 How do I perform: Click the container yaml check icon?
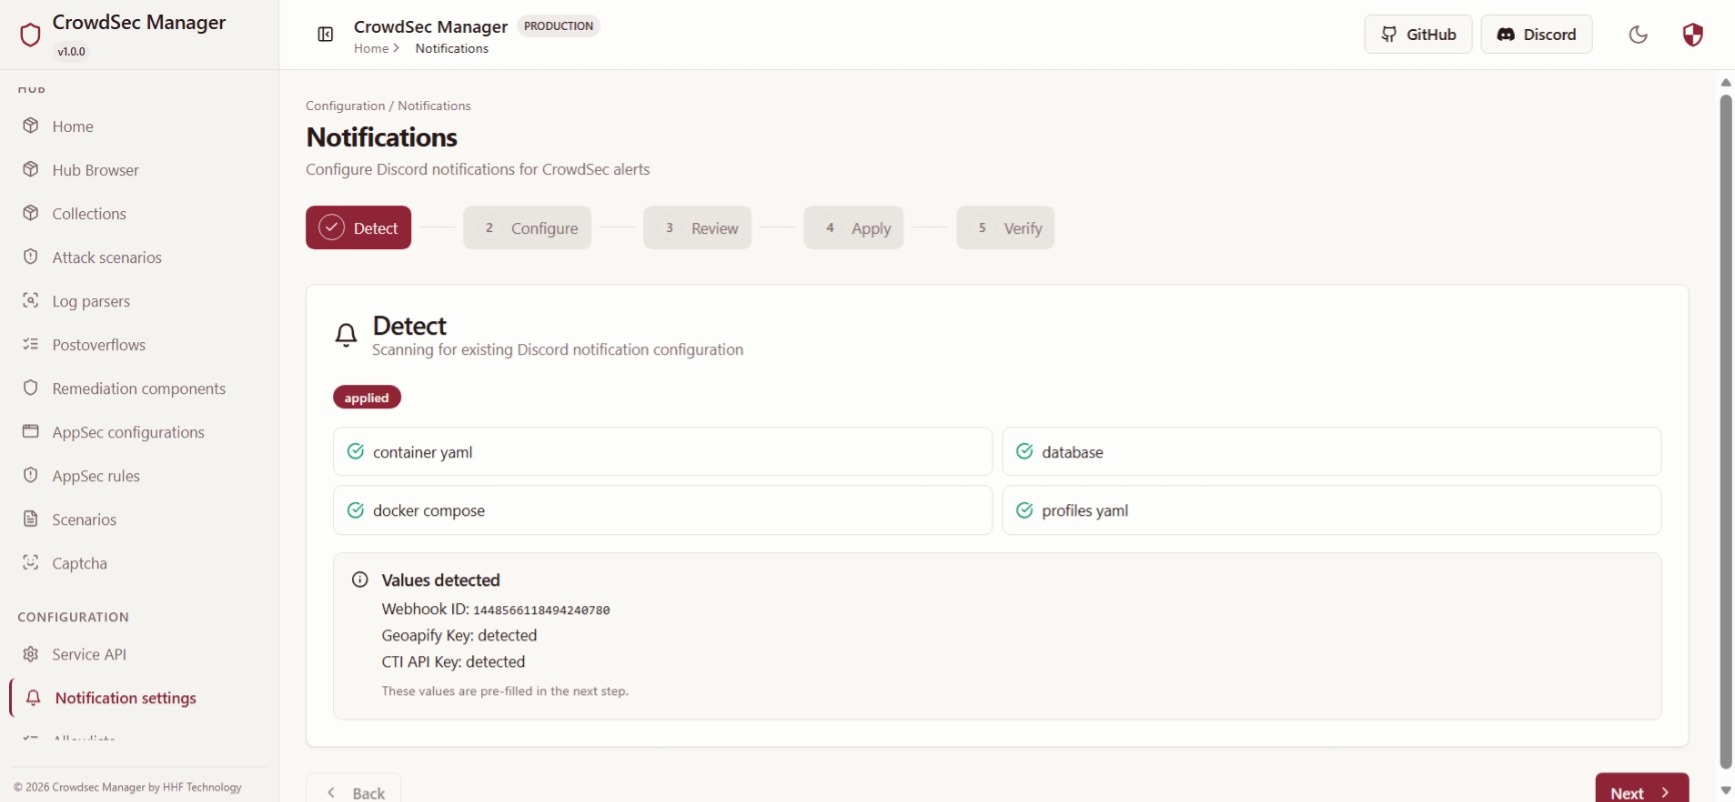(x=355, y=452)
